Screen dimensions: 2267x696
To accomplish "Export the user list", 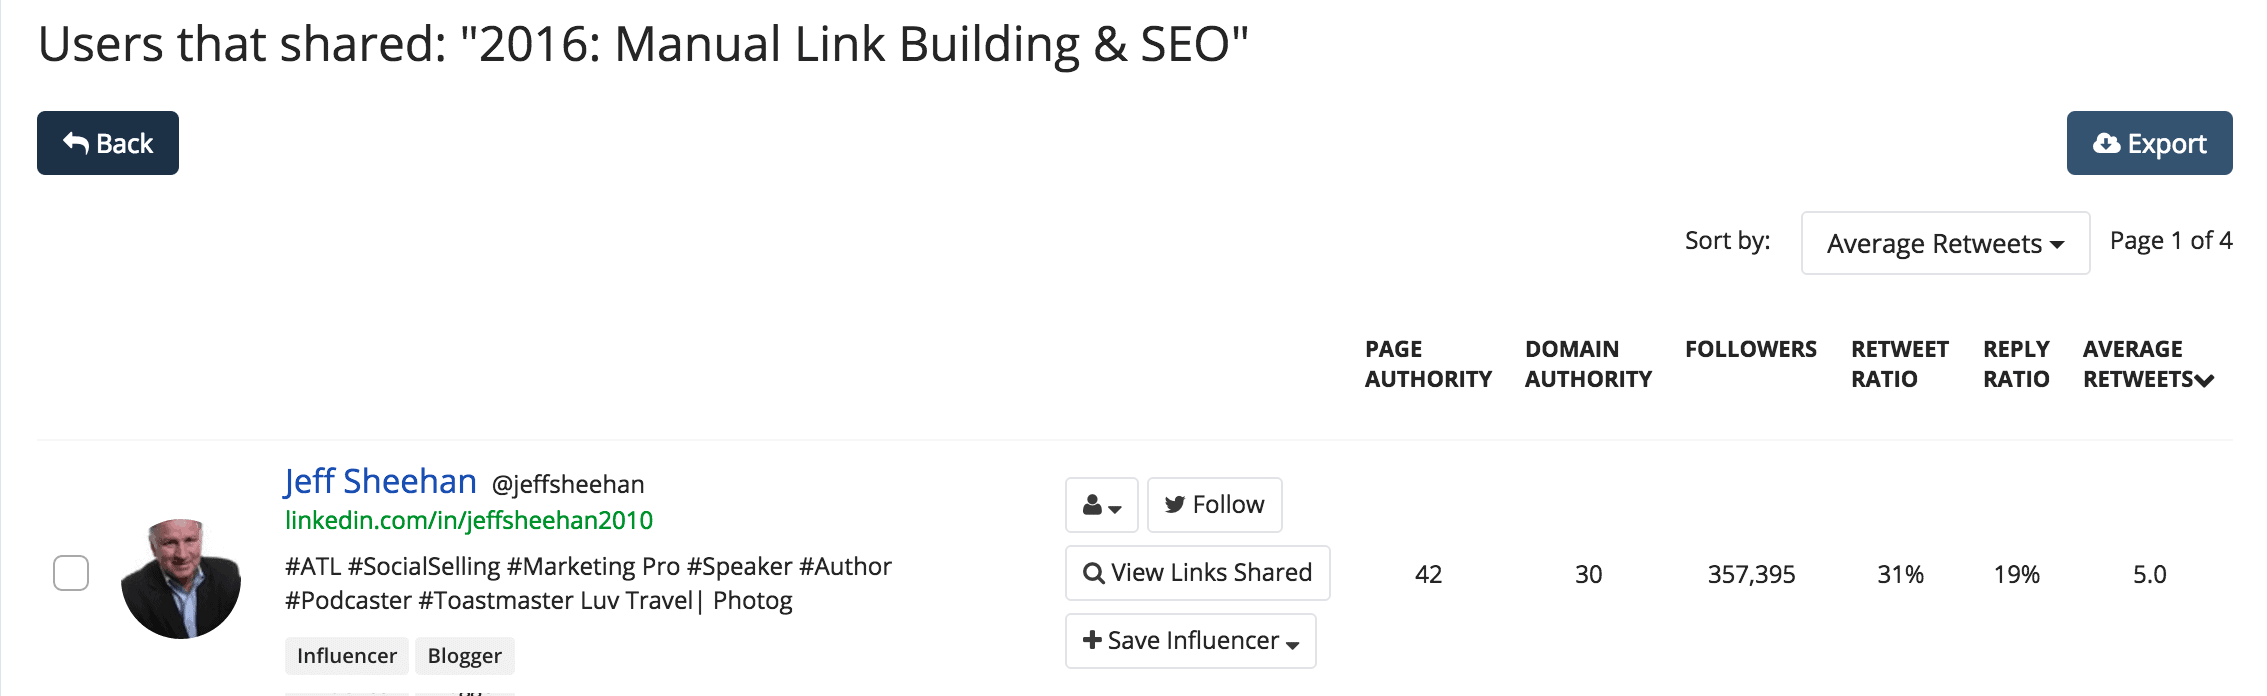I will click(x=2149, y=143).
